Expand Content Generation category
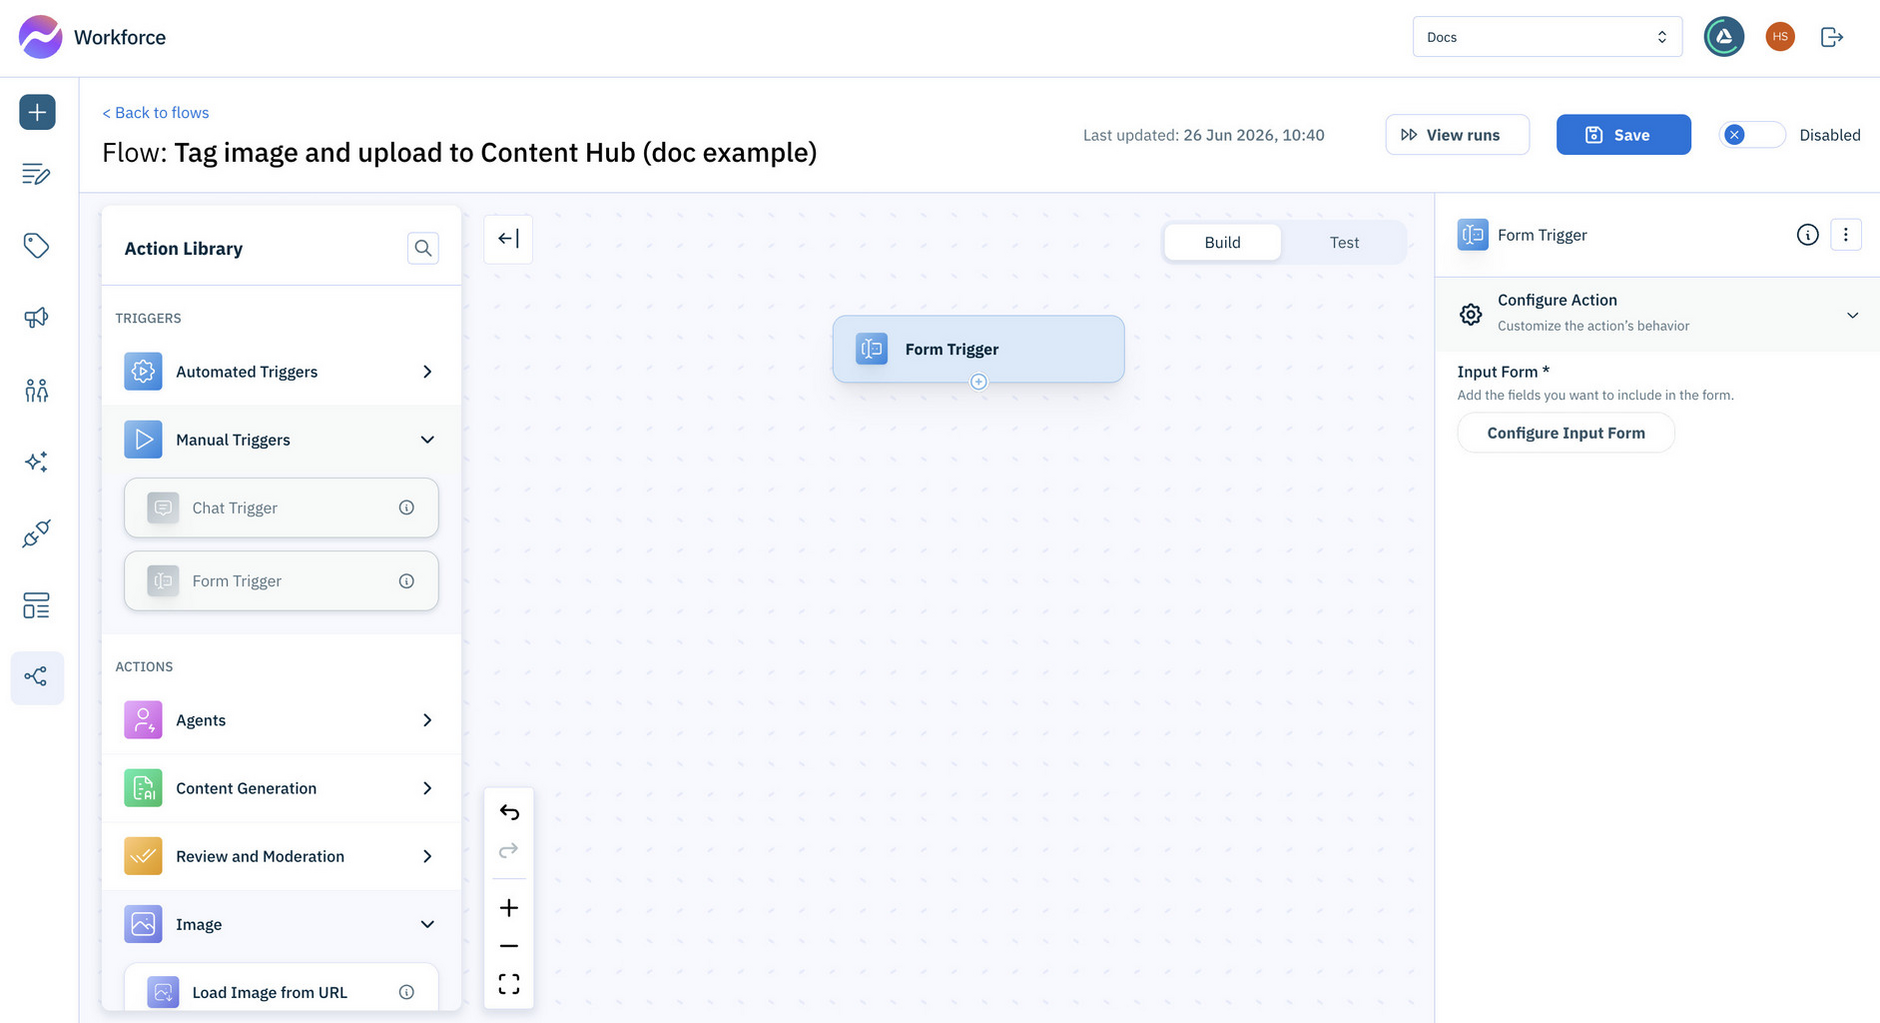Screen dimensions: 1880x1023 point(281,788)
